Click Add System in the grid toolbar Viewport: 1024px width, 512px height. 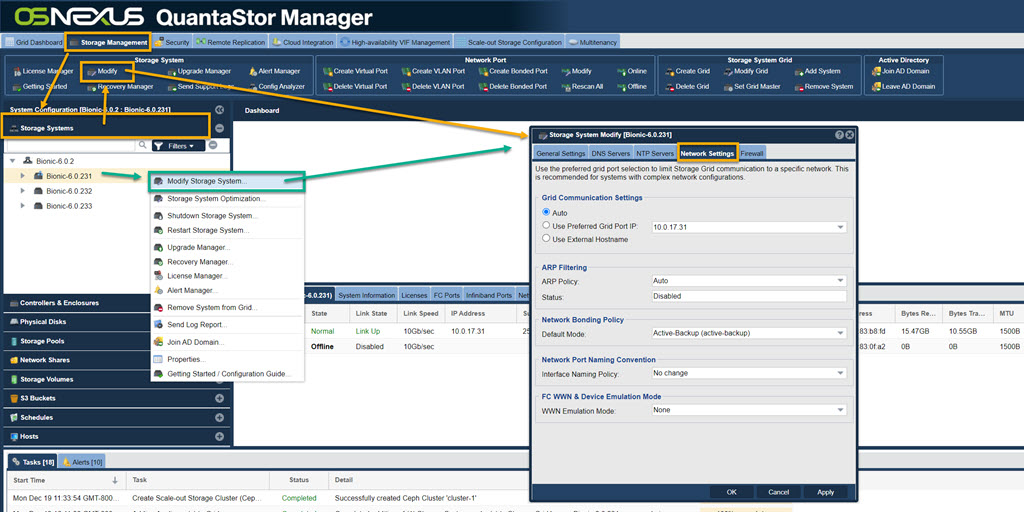point(817,71)
